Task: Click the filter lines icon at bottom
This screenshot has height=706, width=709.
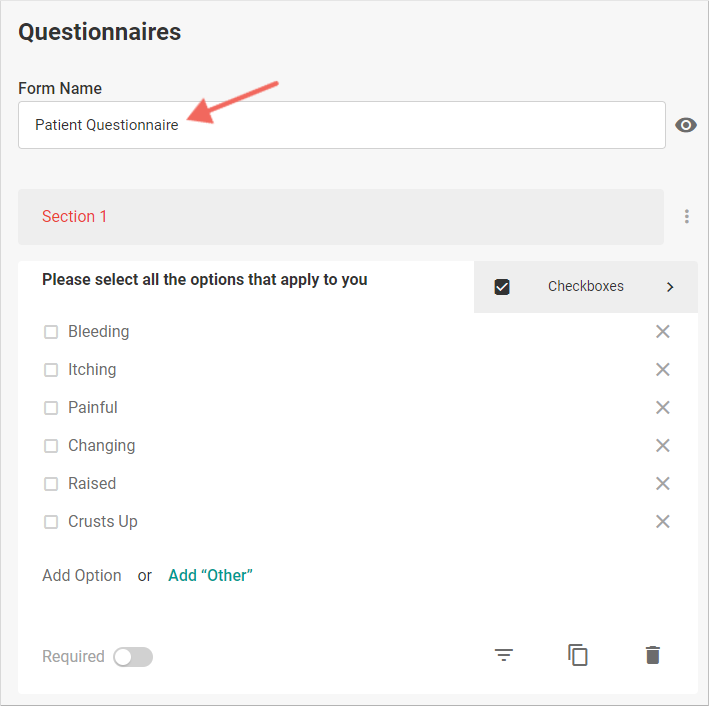Action: tap(504, 655)
